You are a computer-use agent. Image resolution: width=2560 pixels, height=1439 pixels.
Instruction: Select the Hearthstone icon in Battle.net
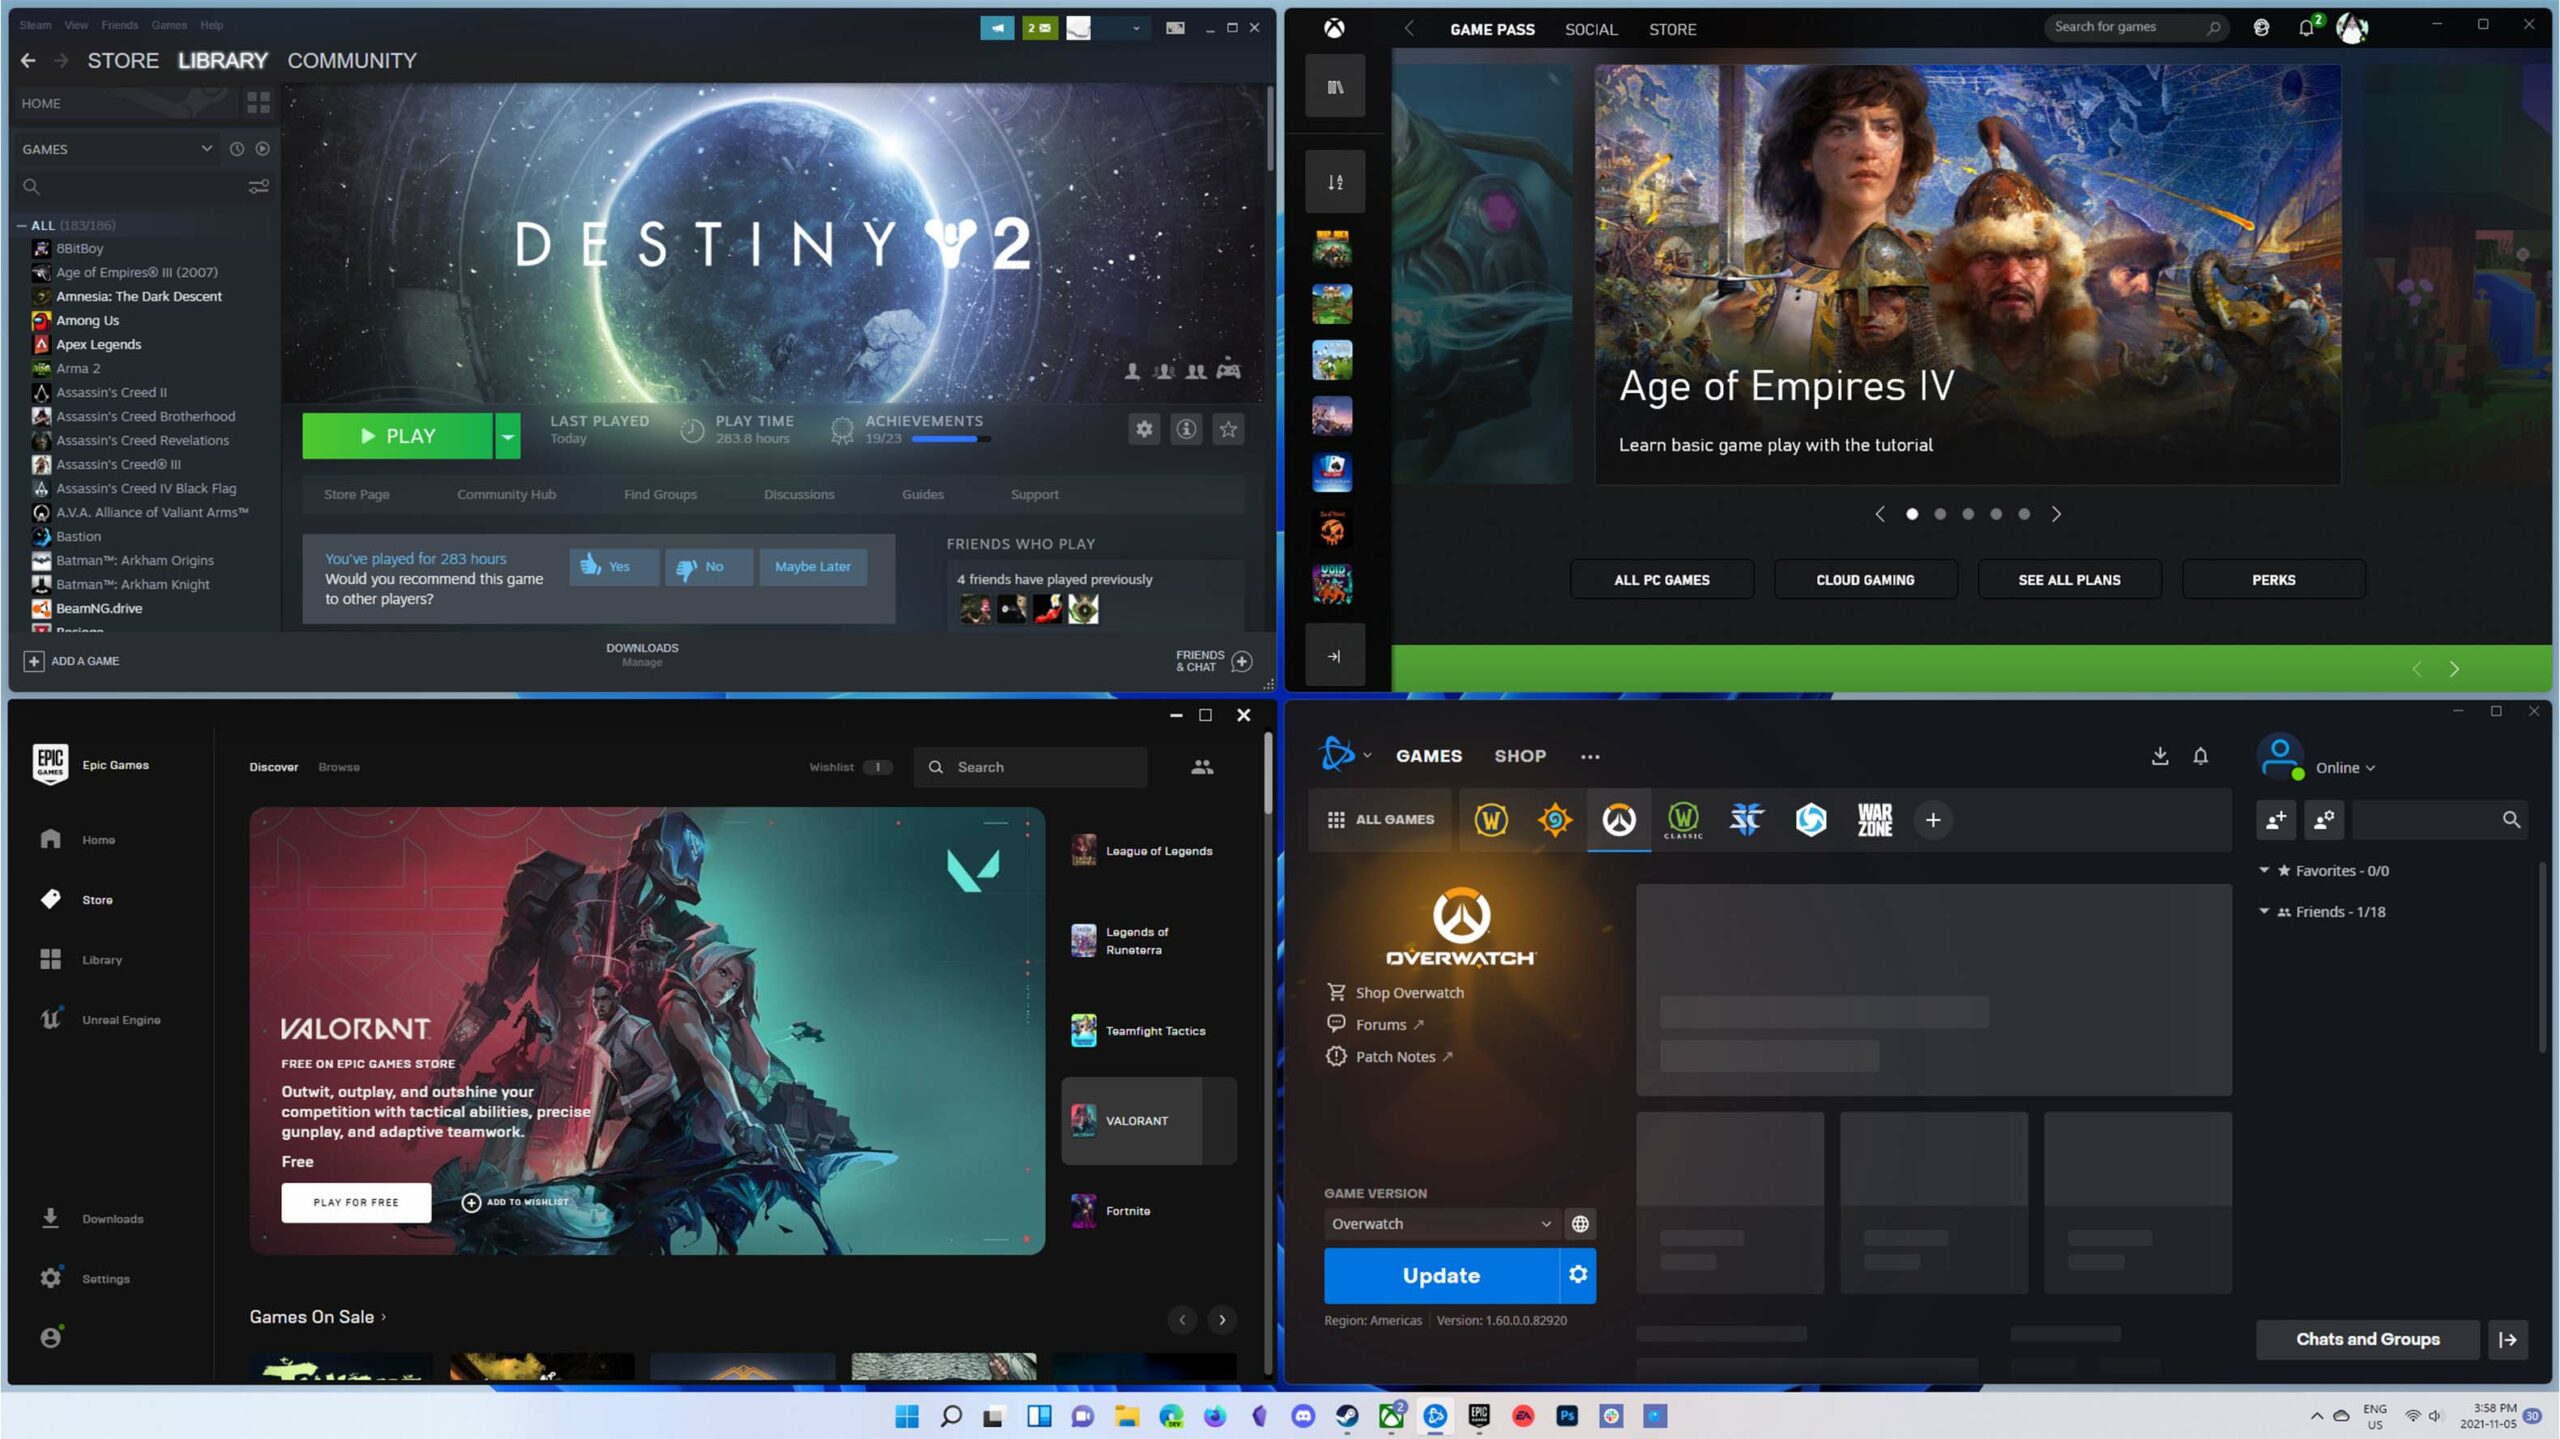tap(1554, 820)
